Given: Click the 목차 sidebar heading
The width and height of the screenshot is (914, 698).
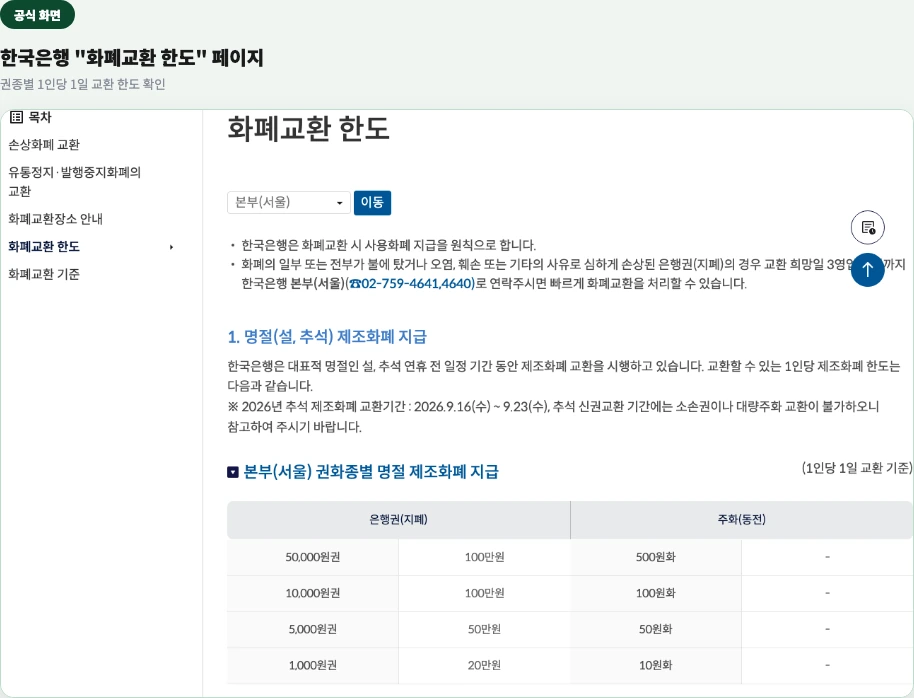Looking at the screenshot, I should click(40, 117).
